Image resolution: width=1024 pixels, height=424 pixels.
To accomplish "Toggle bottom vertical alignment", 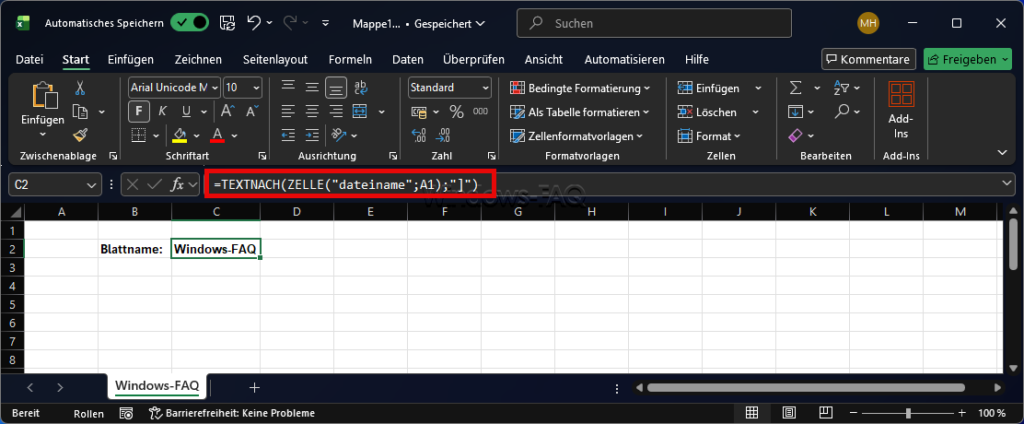I will (336, 87).
